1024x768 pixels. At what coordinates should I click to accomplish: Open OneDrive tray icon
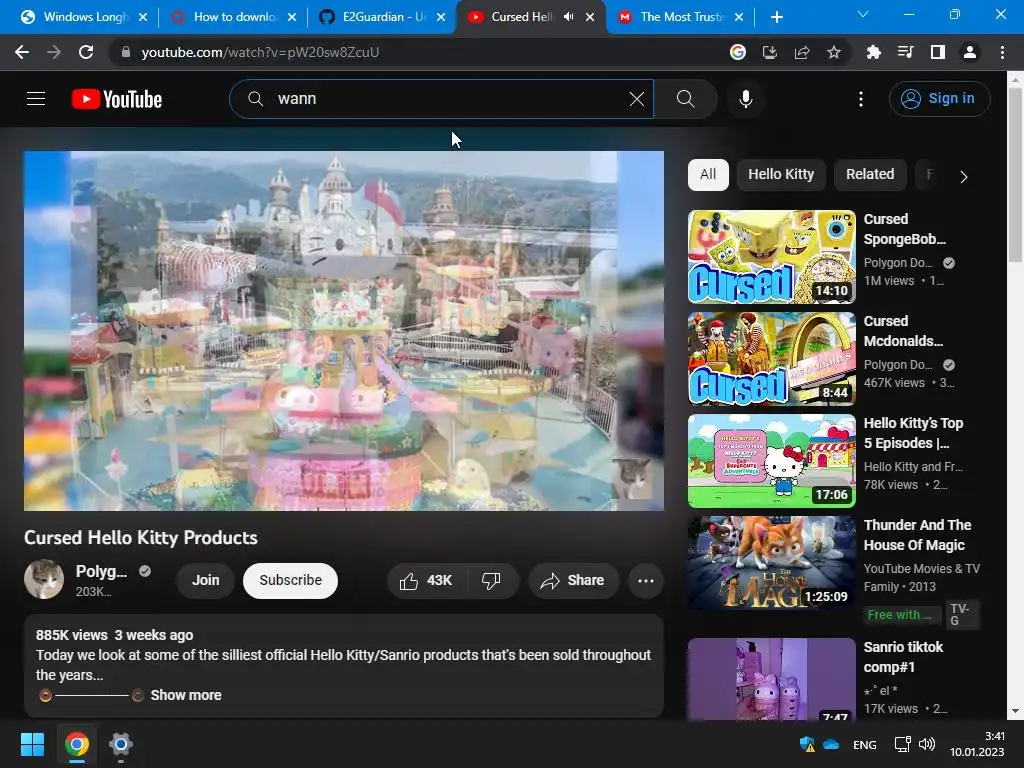pyautogui.click(x=831, y=744)
